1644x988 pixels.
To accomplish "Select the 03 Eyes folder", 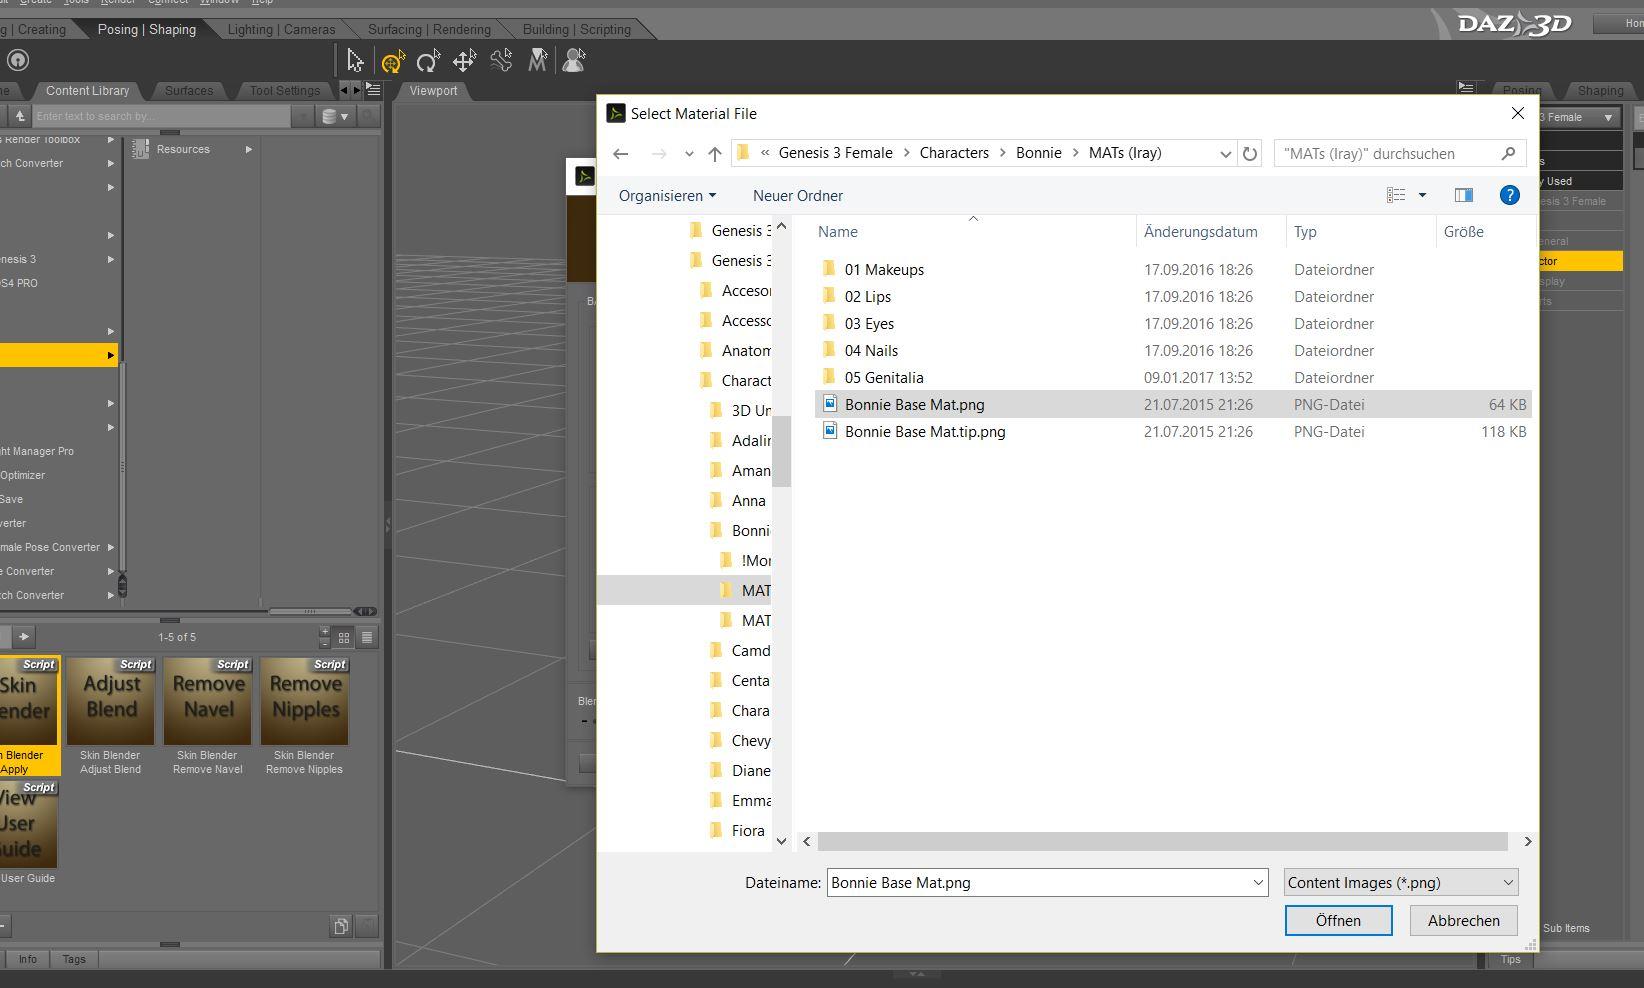I will 869,324.
